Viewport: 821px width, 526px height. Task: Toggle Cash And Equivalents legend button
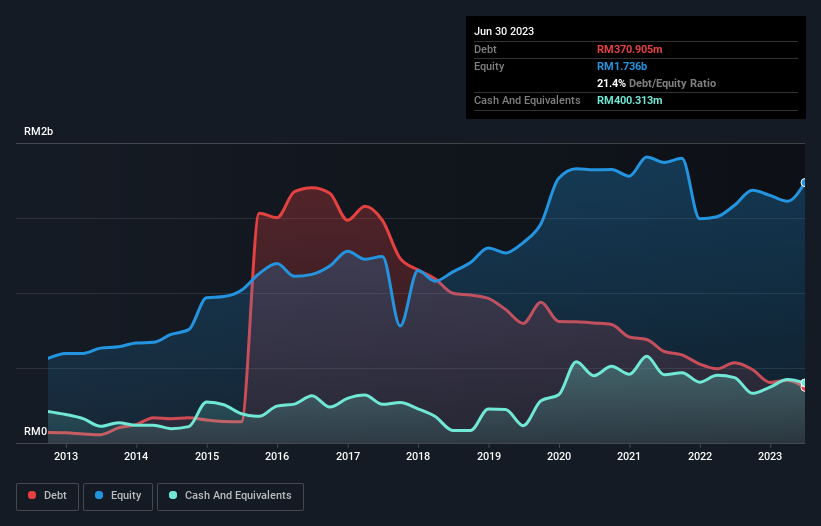click(230, 496)
